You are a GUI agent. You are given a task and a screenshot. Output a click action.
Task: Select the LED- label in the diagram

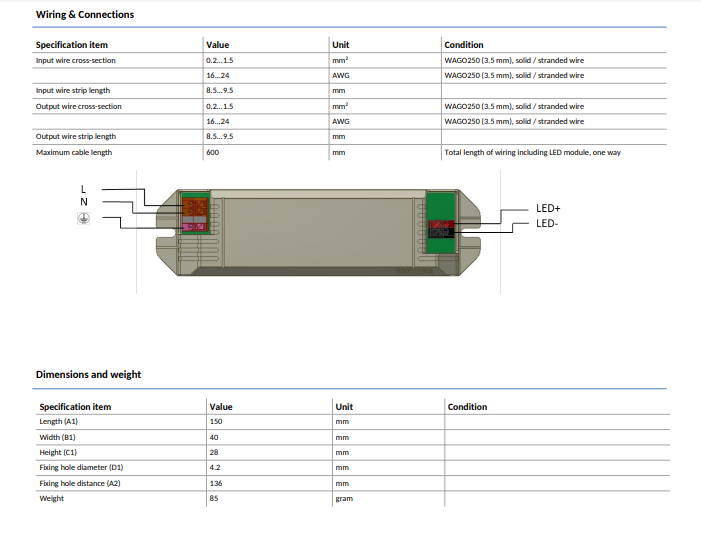tap(547, 223)
